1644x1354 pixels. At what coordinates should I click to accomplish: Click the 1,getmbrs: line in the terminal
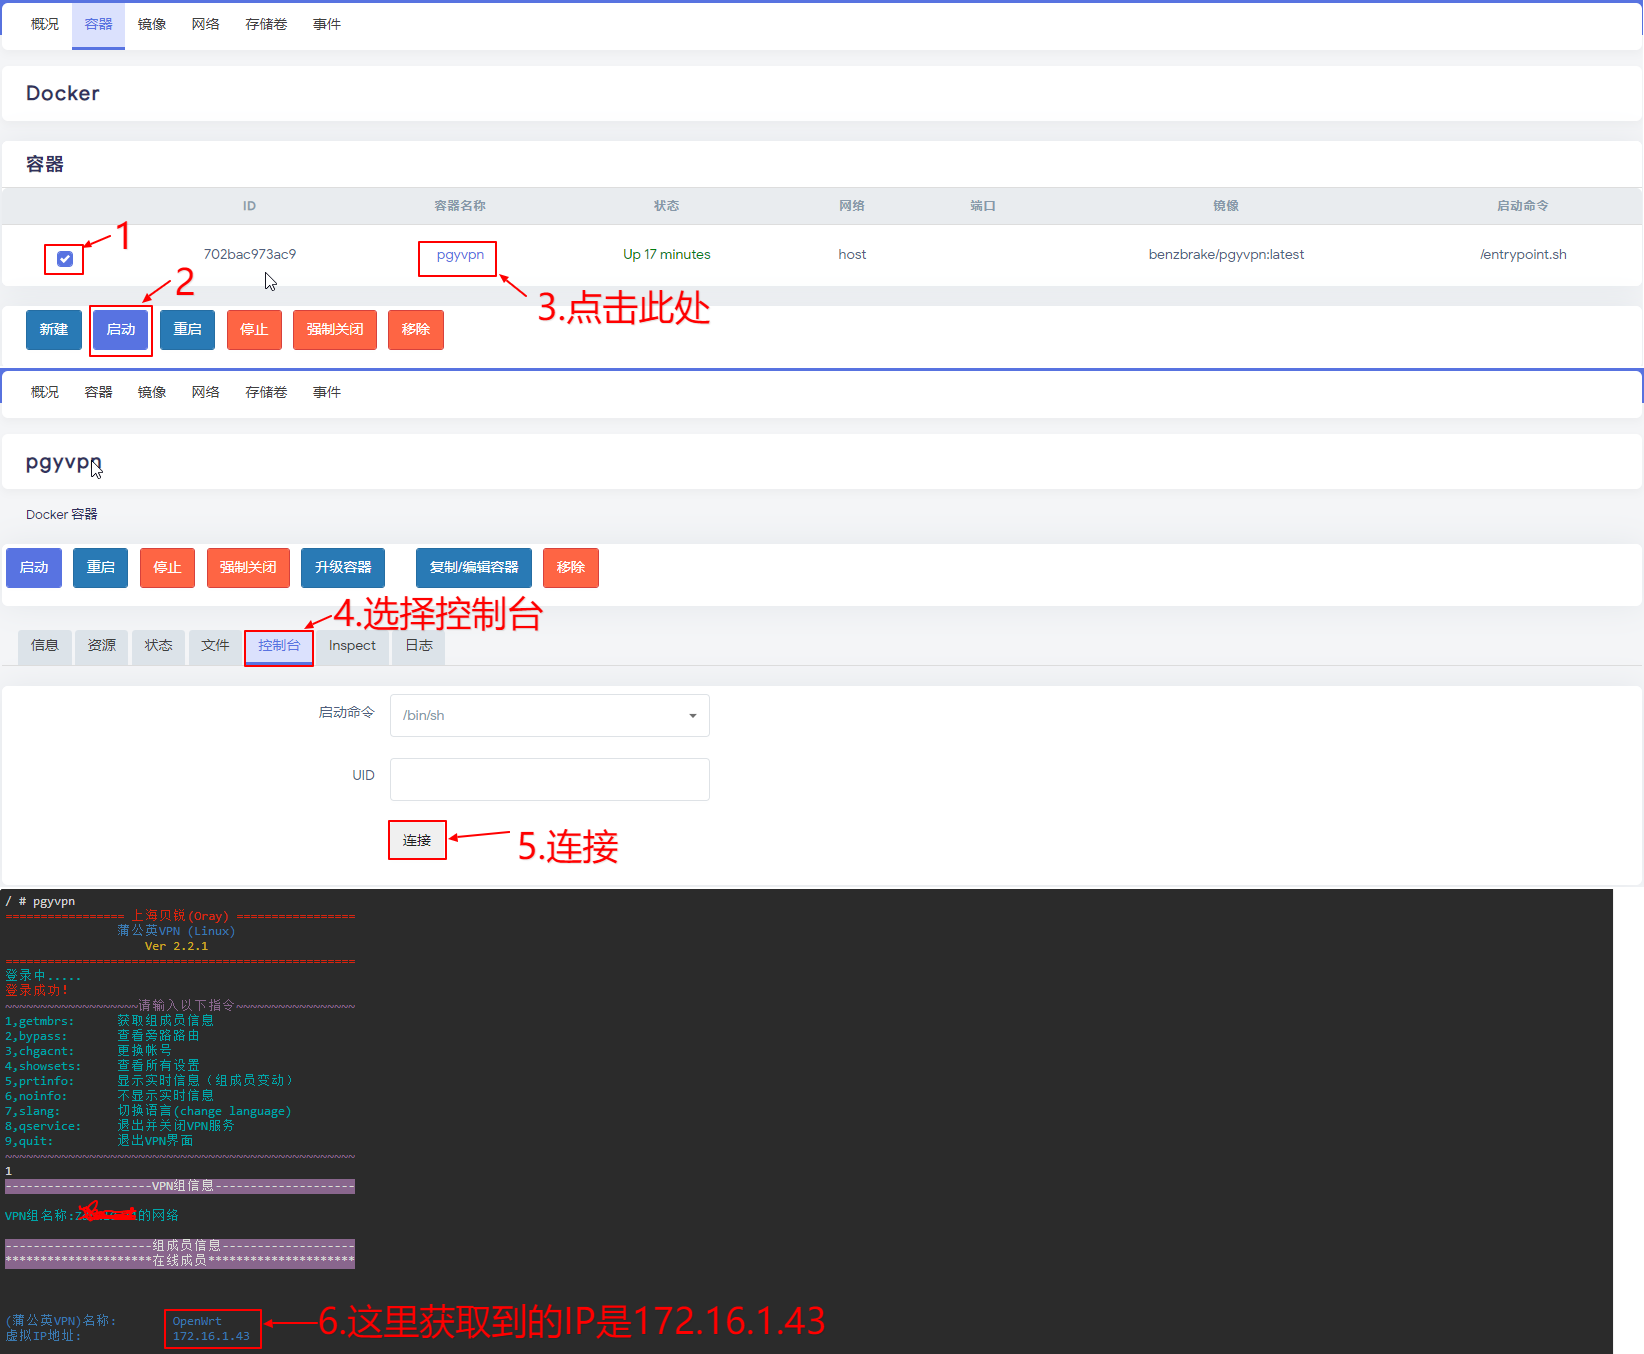click(x=109, y=1021)
